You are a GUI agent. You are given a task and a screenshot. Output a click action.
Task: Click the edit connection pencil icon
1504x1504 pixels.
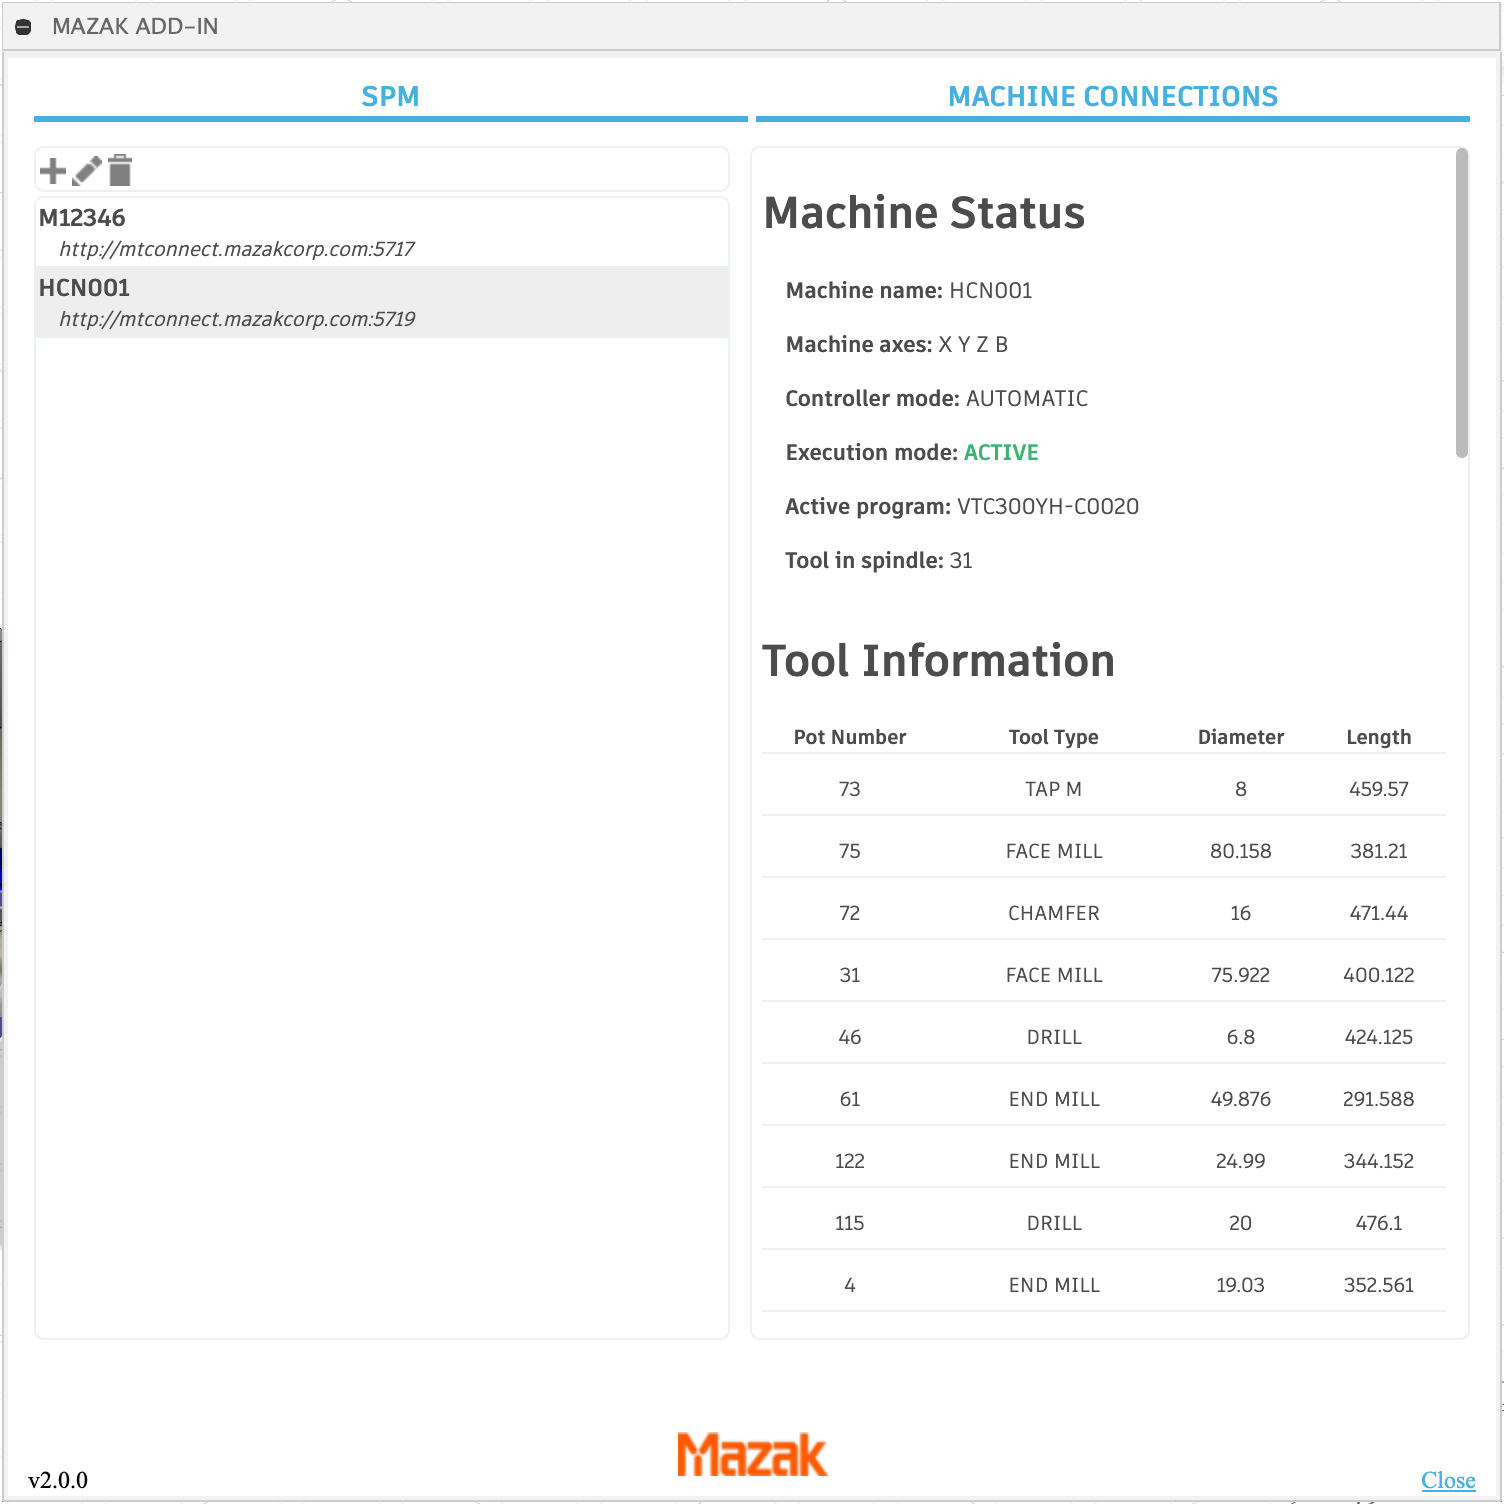[87, 171]
